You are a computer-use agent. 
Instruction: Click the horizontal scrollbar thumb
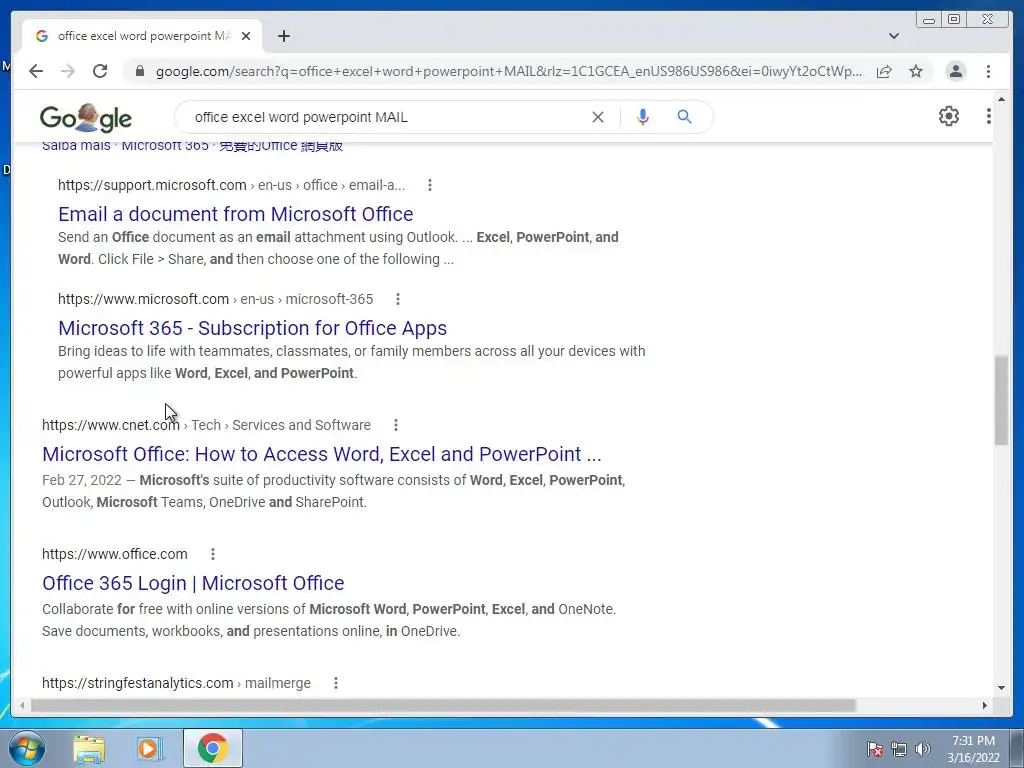coord(443,705)
